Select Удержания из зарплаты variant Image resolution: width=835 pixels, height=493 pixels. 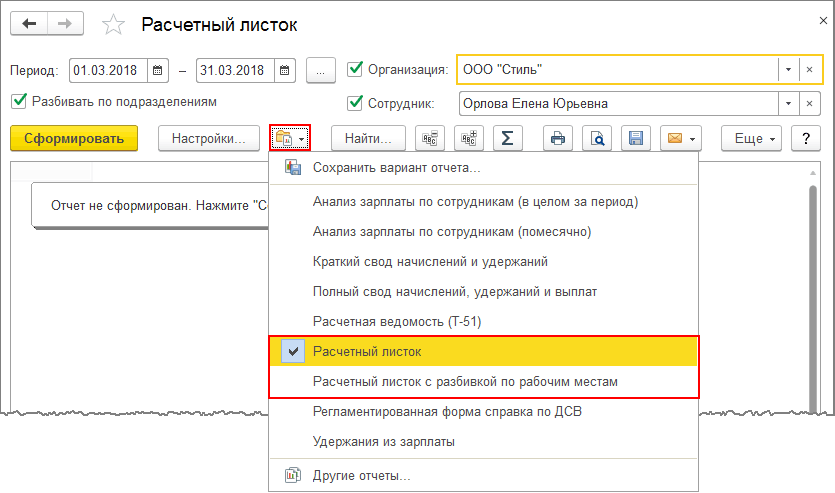(x=484, y=441)
